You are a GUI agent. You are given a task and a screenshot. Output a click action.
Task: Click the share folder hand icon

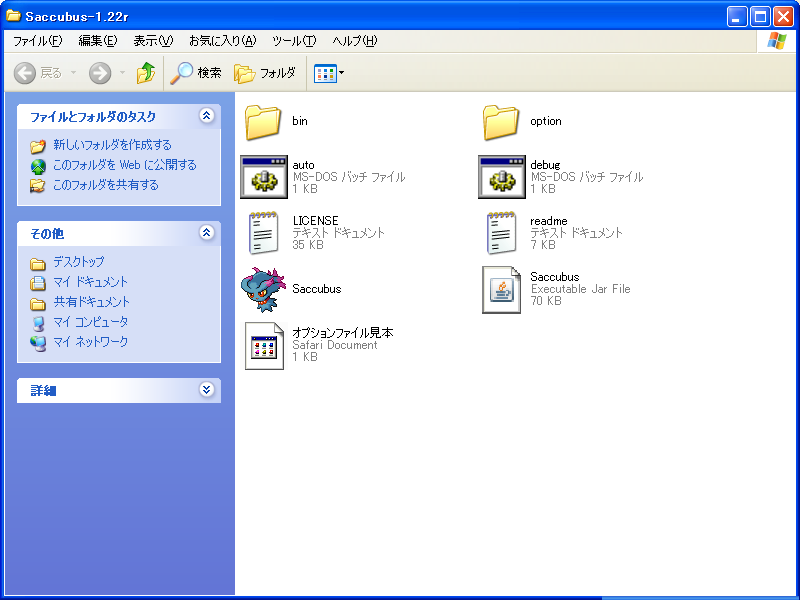pyautogui.click(x=38, y=186)
